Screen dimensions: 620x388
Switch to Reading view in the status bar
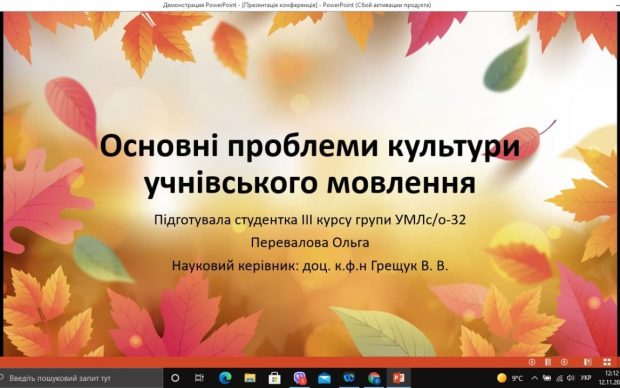point(588,362)
